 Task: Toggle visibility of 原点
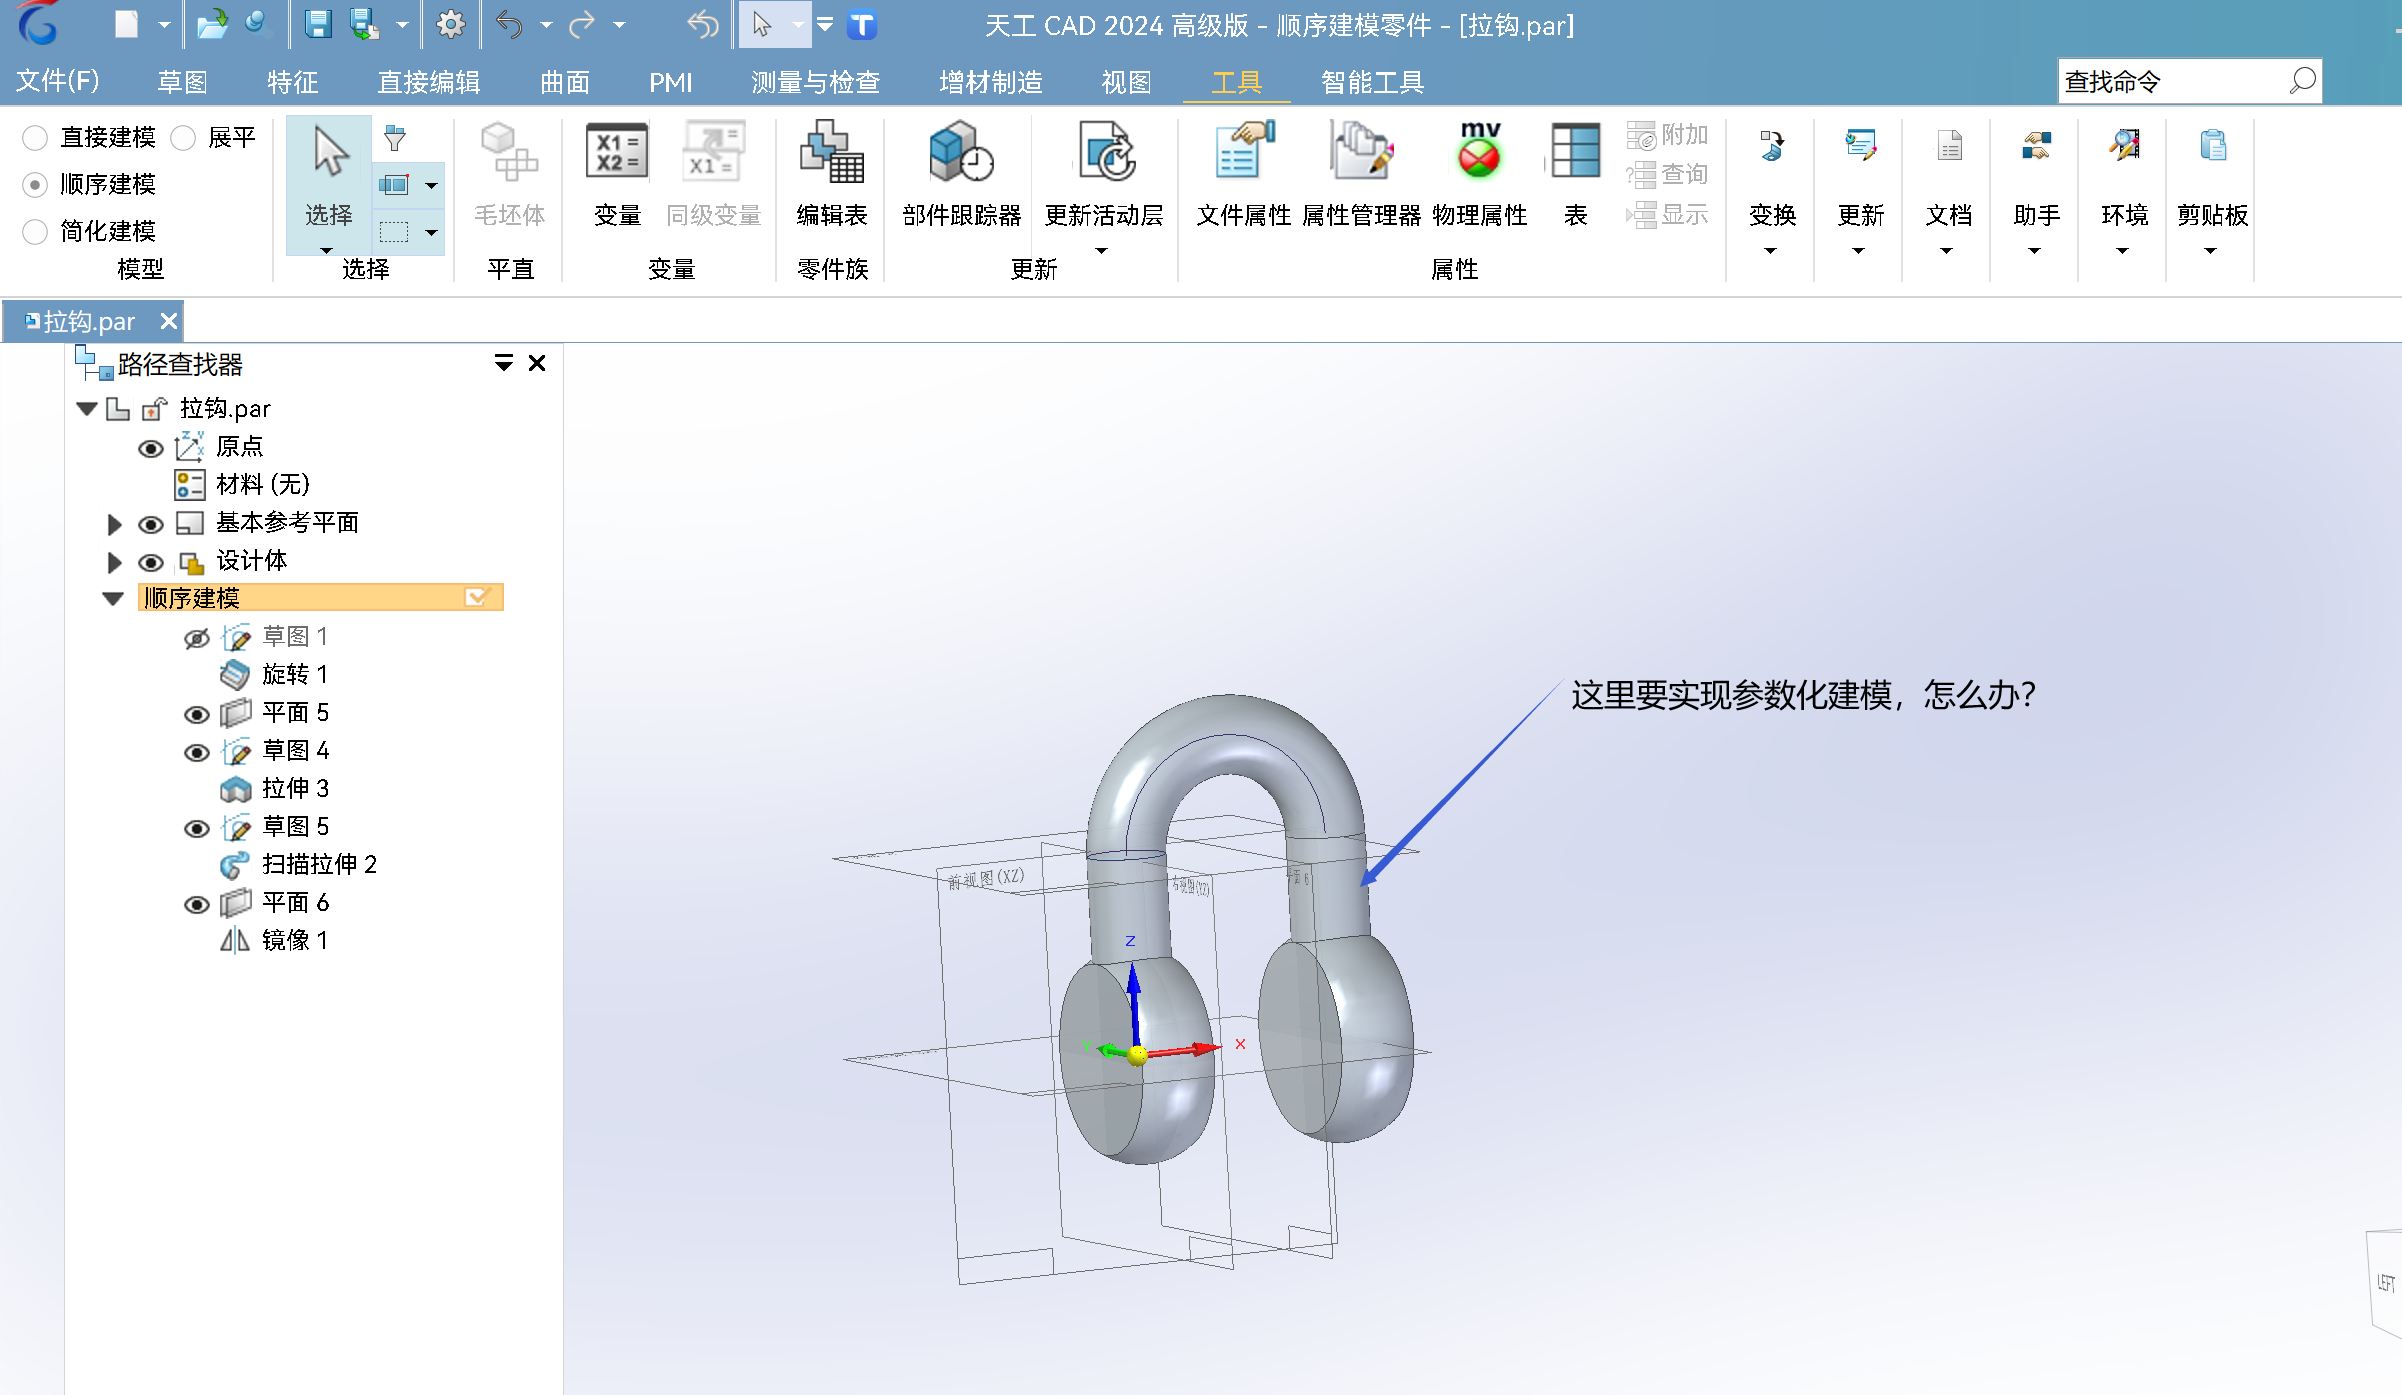[x=151, y=448]
